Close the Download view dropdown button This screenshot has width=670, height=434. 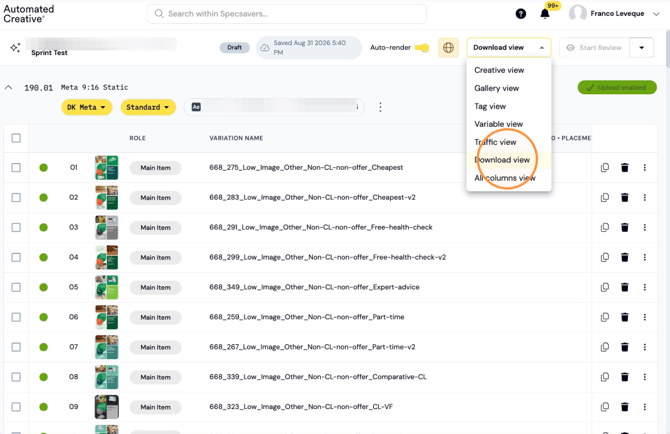point(508,47)
